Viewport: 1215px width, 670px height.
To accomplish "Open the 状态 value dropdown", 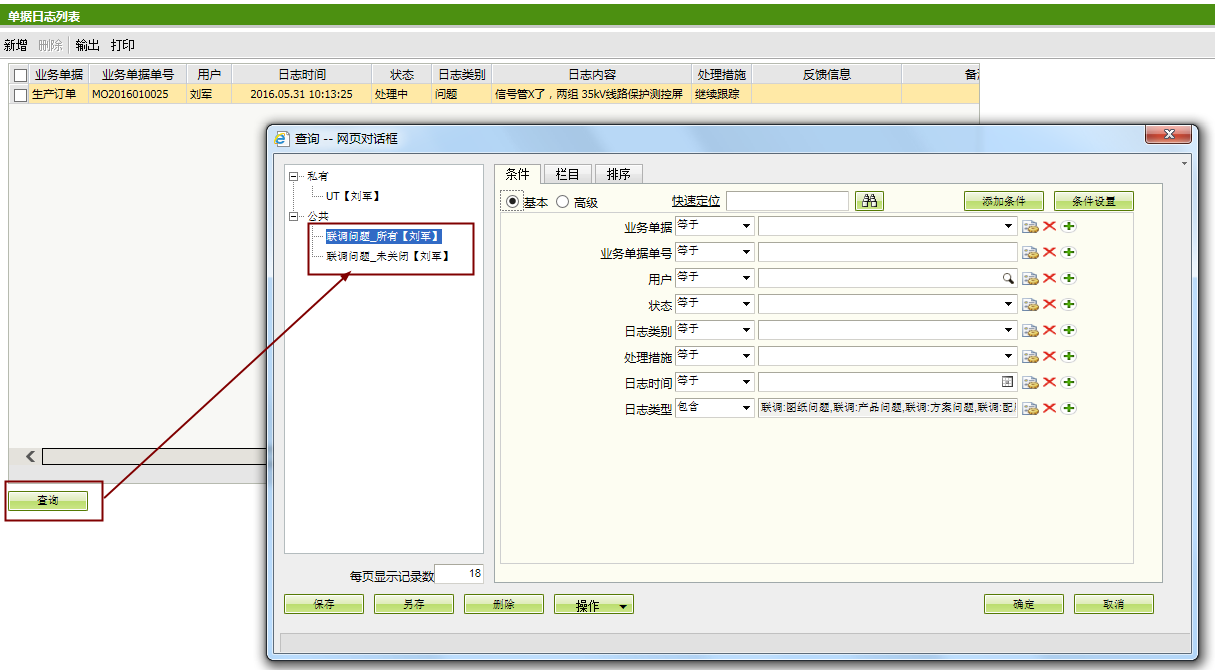I will [x=1008, y=304].
